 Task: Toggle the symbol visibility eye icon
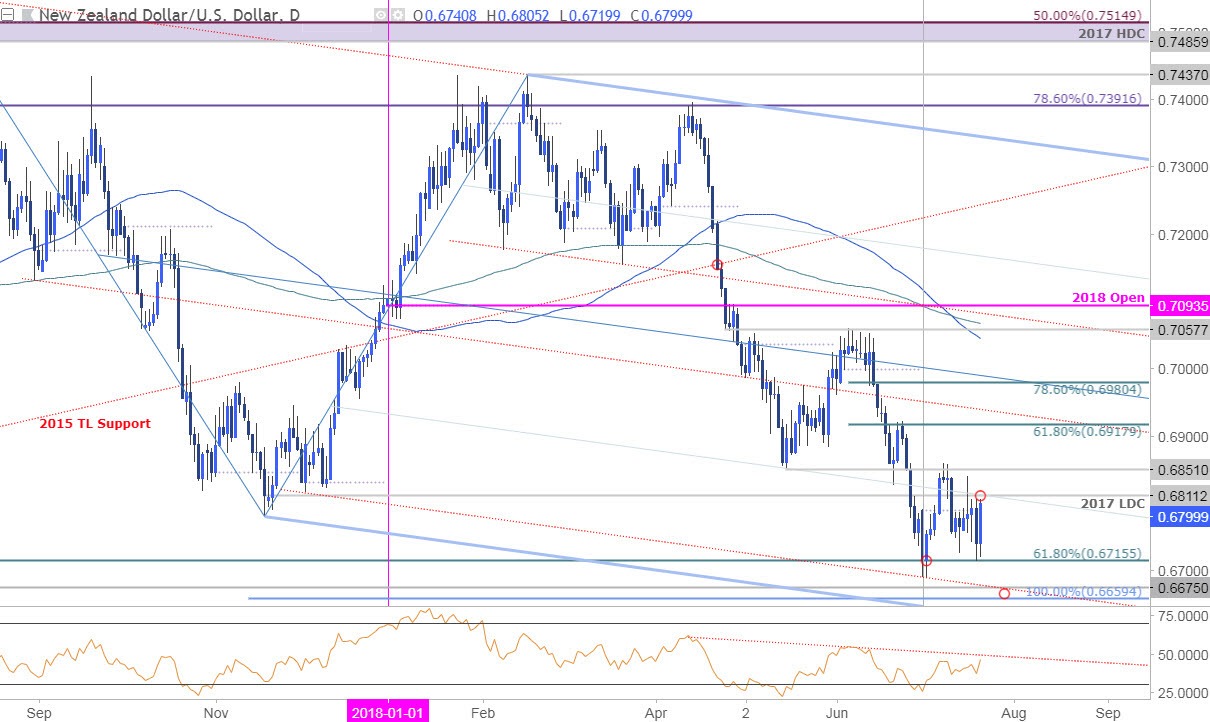click(381, 15)
